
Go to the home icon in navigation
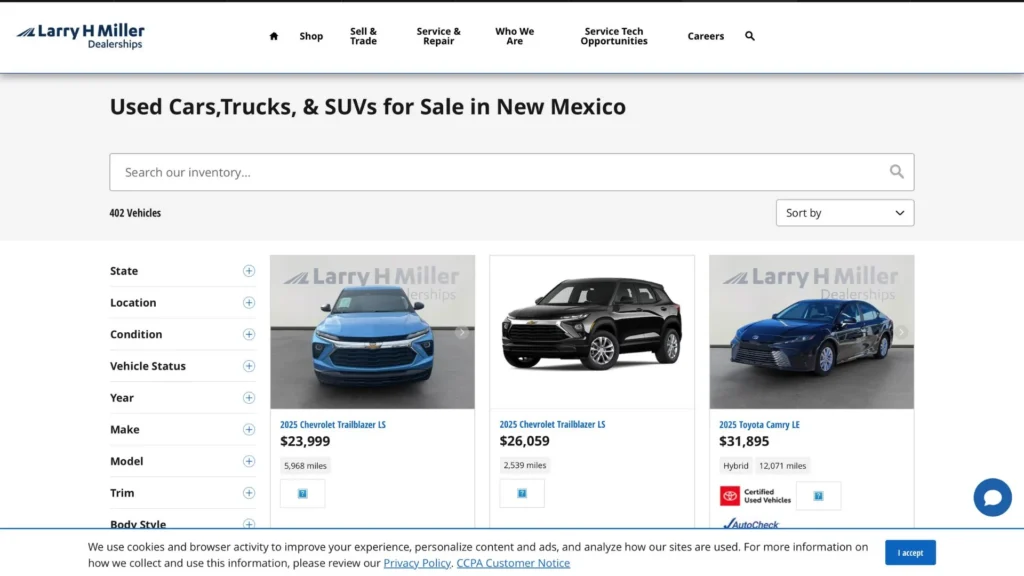tap(274, 36)
